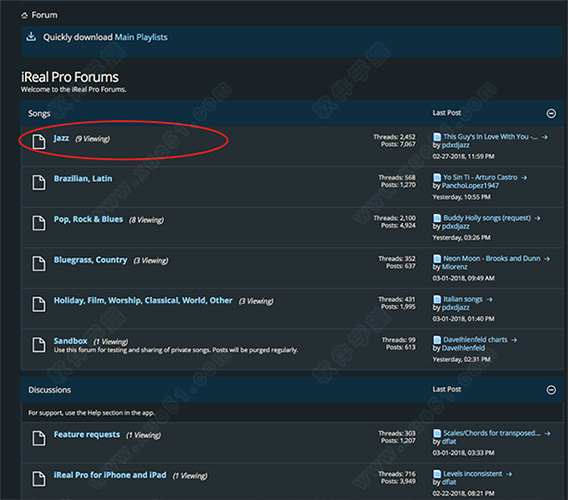Screen dimensions: 568x500
Task: Open Holiday, Film, Worship, Classical, World, Other forum
Action: [143, 300]
